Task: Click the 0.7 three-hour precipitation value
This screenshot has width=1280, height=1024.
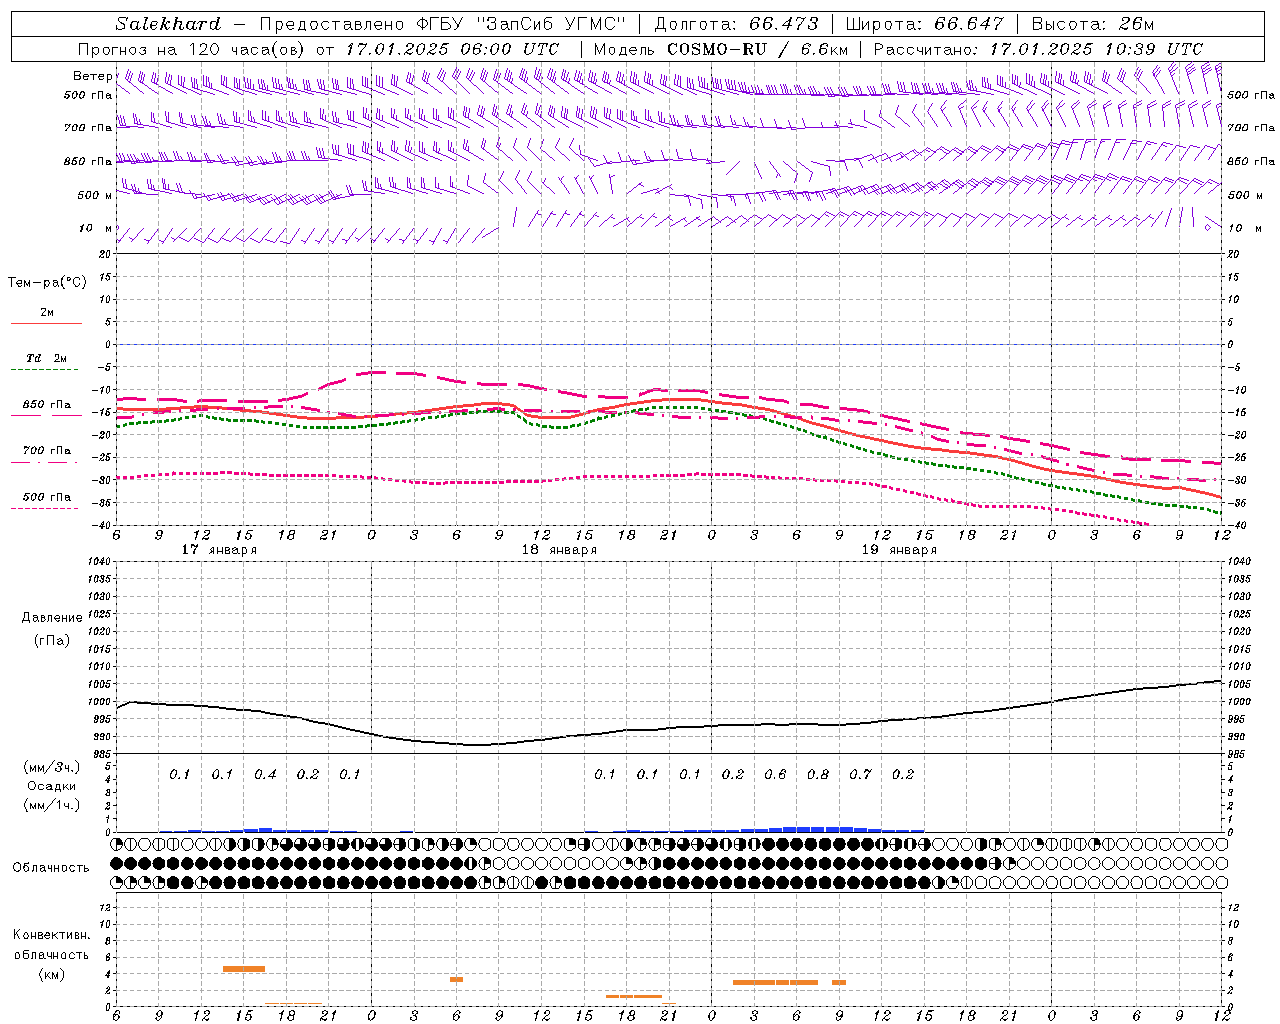Action: pyautogui.click(x=860, y=774)
